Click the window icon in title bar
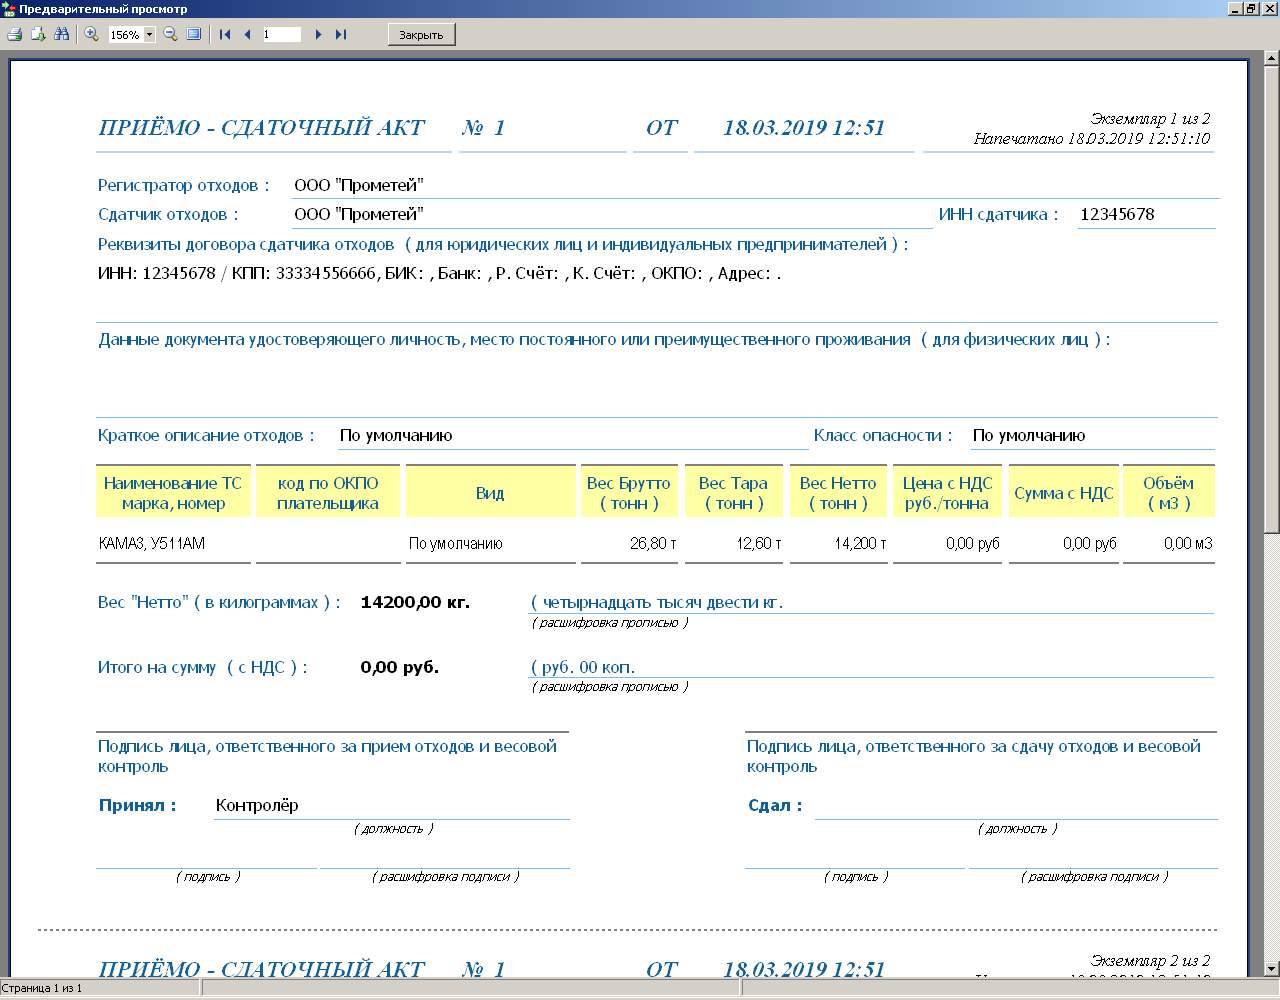 (x=9, y=8)
